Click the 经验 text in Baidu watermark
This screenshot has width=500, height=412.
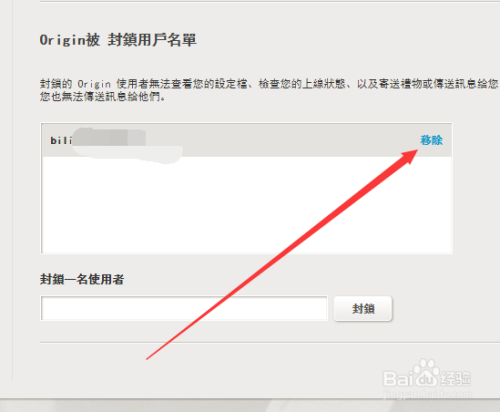point(455,379)
